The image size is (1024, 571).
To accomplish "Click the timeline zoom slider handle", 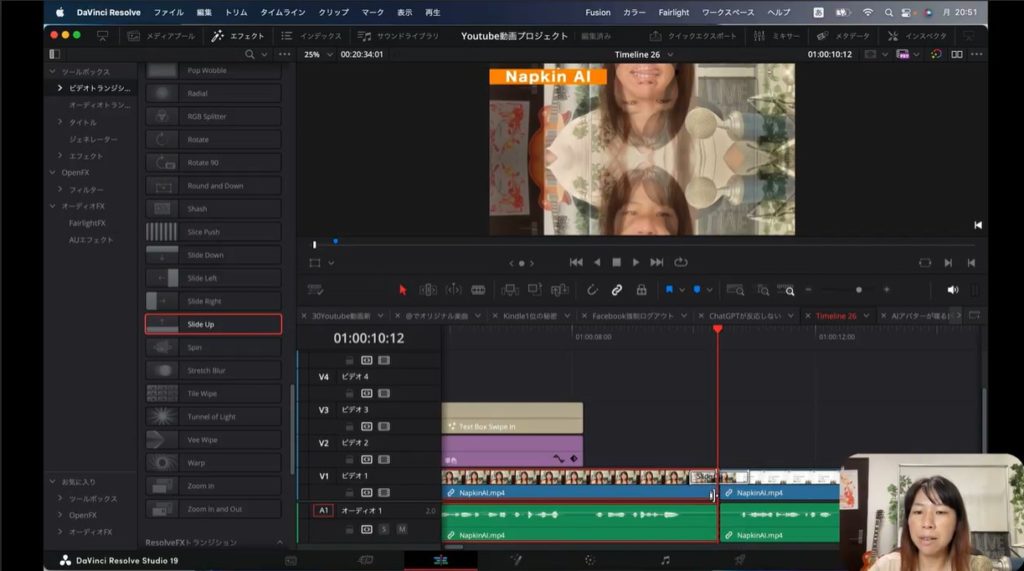I will pyautogui.click(x=858, y=290).
